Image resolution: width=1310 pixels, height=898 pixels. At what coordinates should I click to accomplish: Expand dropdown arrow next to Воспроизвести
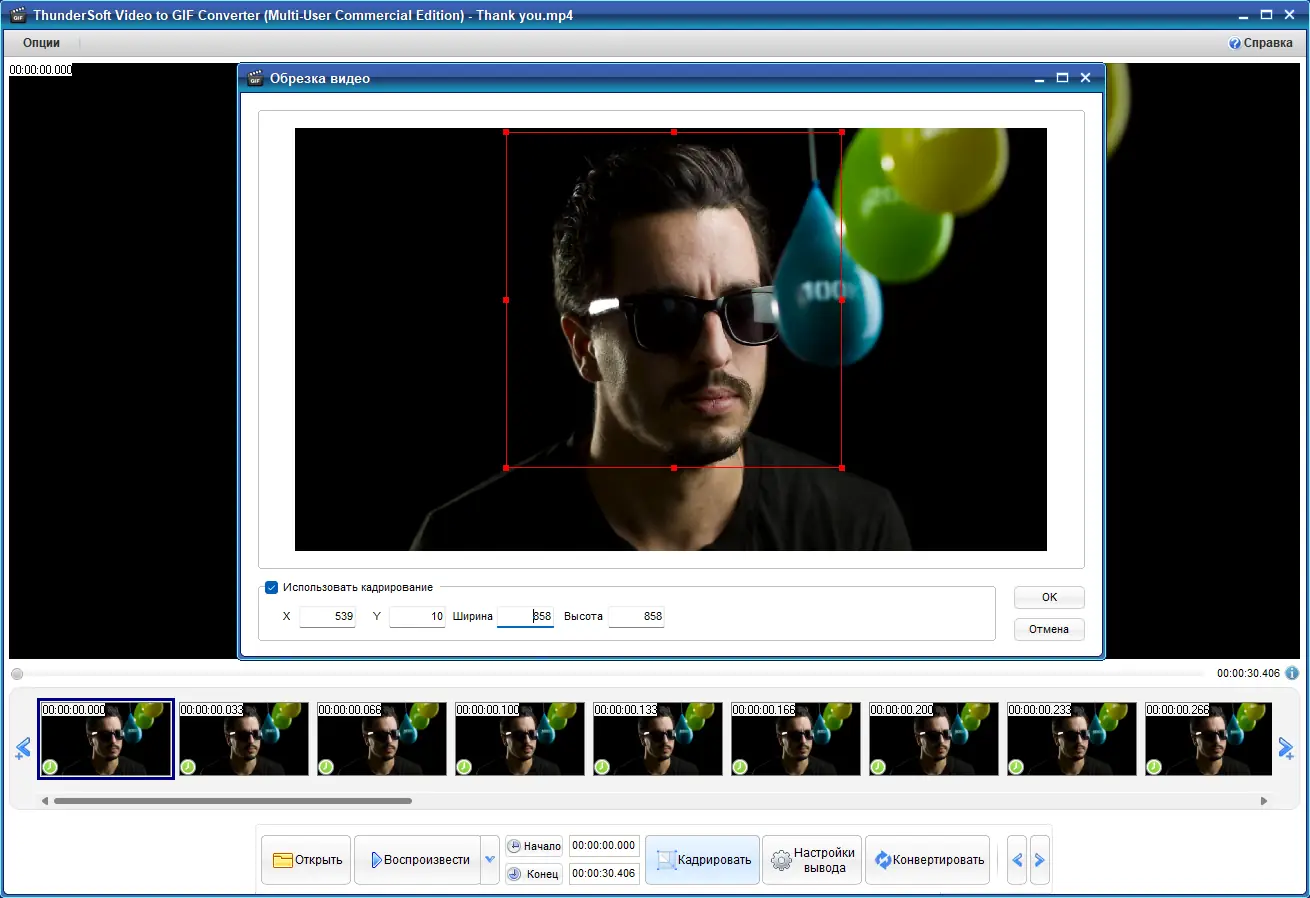click(x=490, y=860)
